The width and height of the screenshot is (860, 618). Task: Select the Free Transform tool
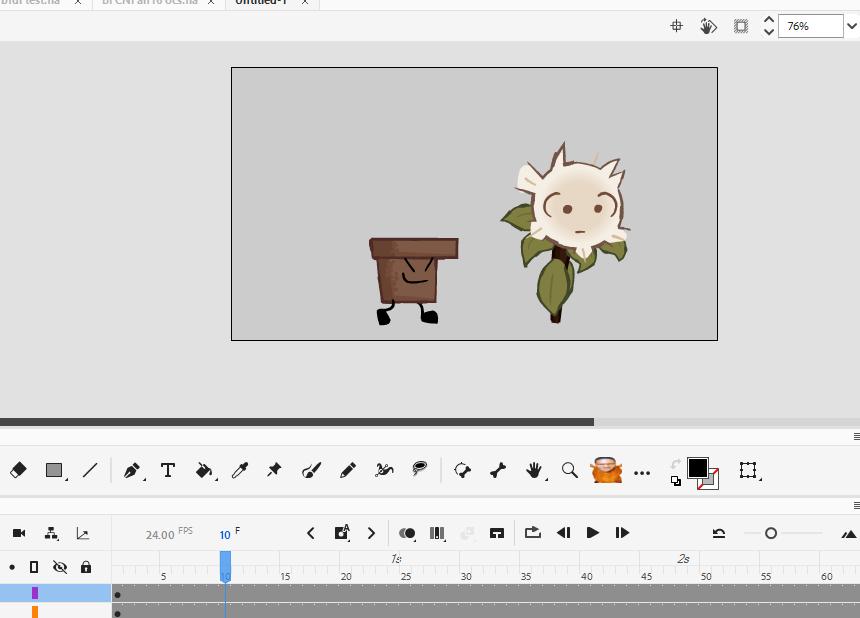[748, 470]
